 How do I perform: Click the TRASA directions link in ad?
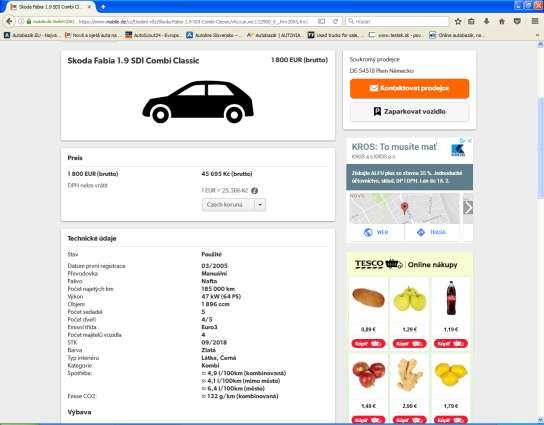pos(431,232)
